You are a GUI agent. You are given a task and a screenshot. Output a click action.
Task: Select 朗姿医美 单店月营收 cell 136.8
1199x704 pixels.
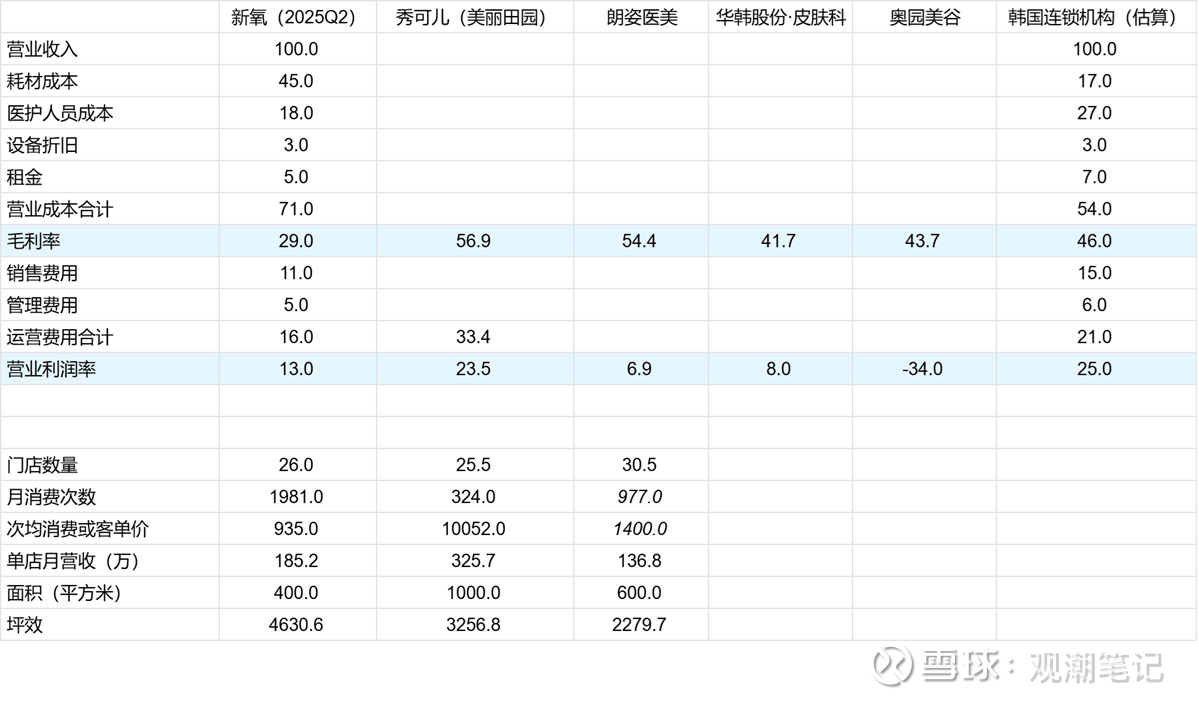(639, 561)
